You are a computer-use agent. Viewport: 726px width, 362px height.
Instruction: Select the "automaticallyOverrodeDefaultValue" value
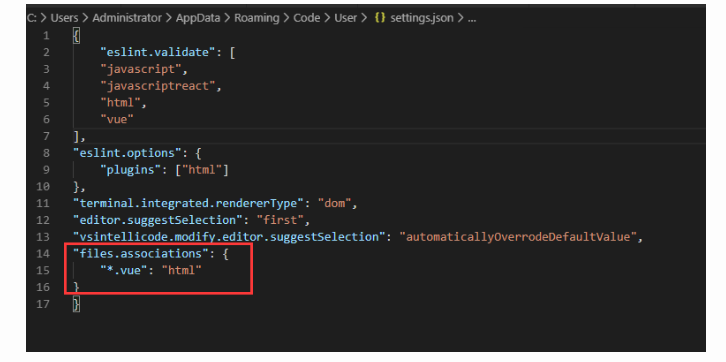[x=518, y=237]
